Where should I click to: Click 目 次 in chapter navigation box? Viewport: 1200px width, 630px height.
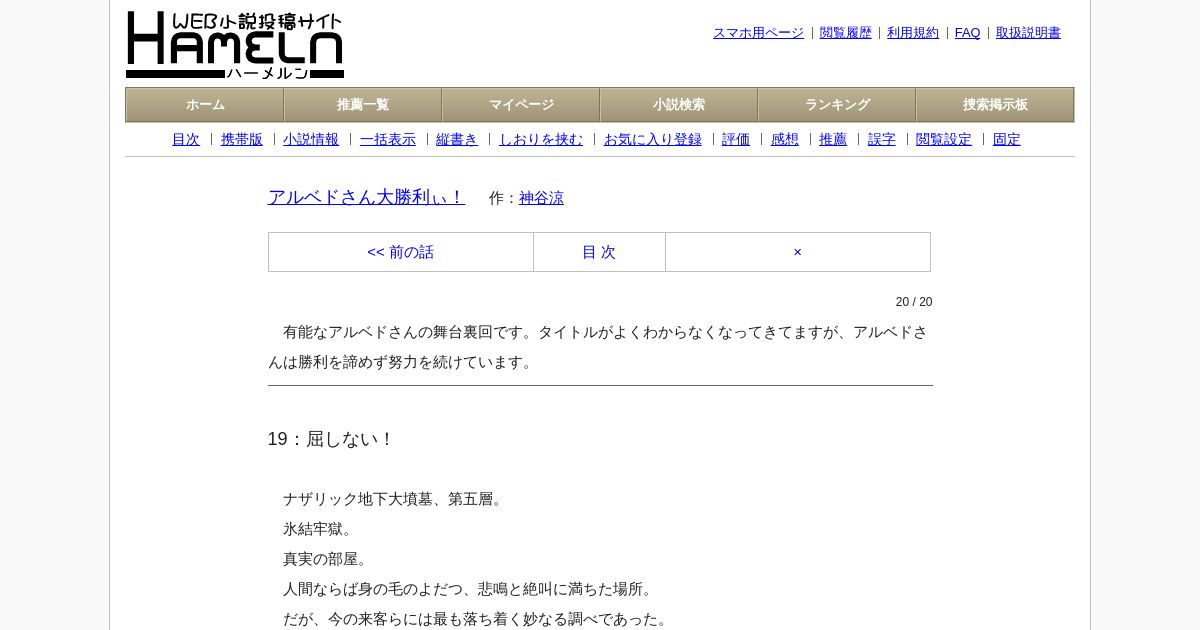tap(599, 252)
